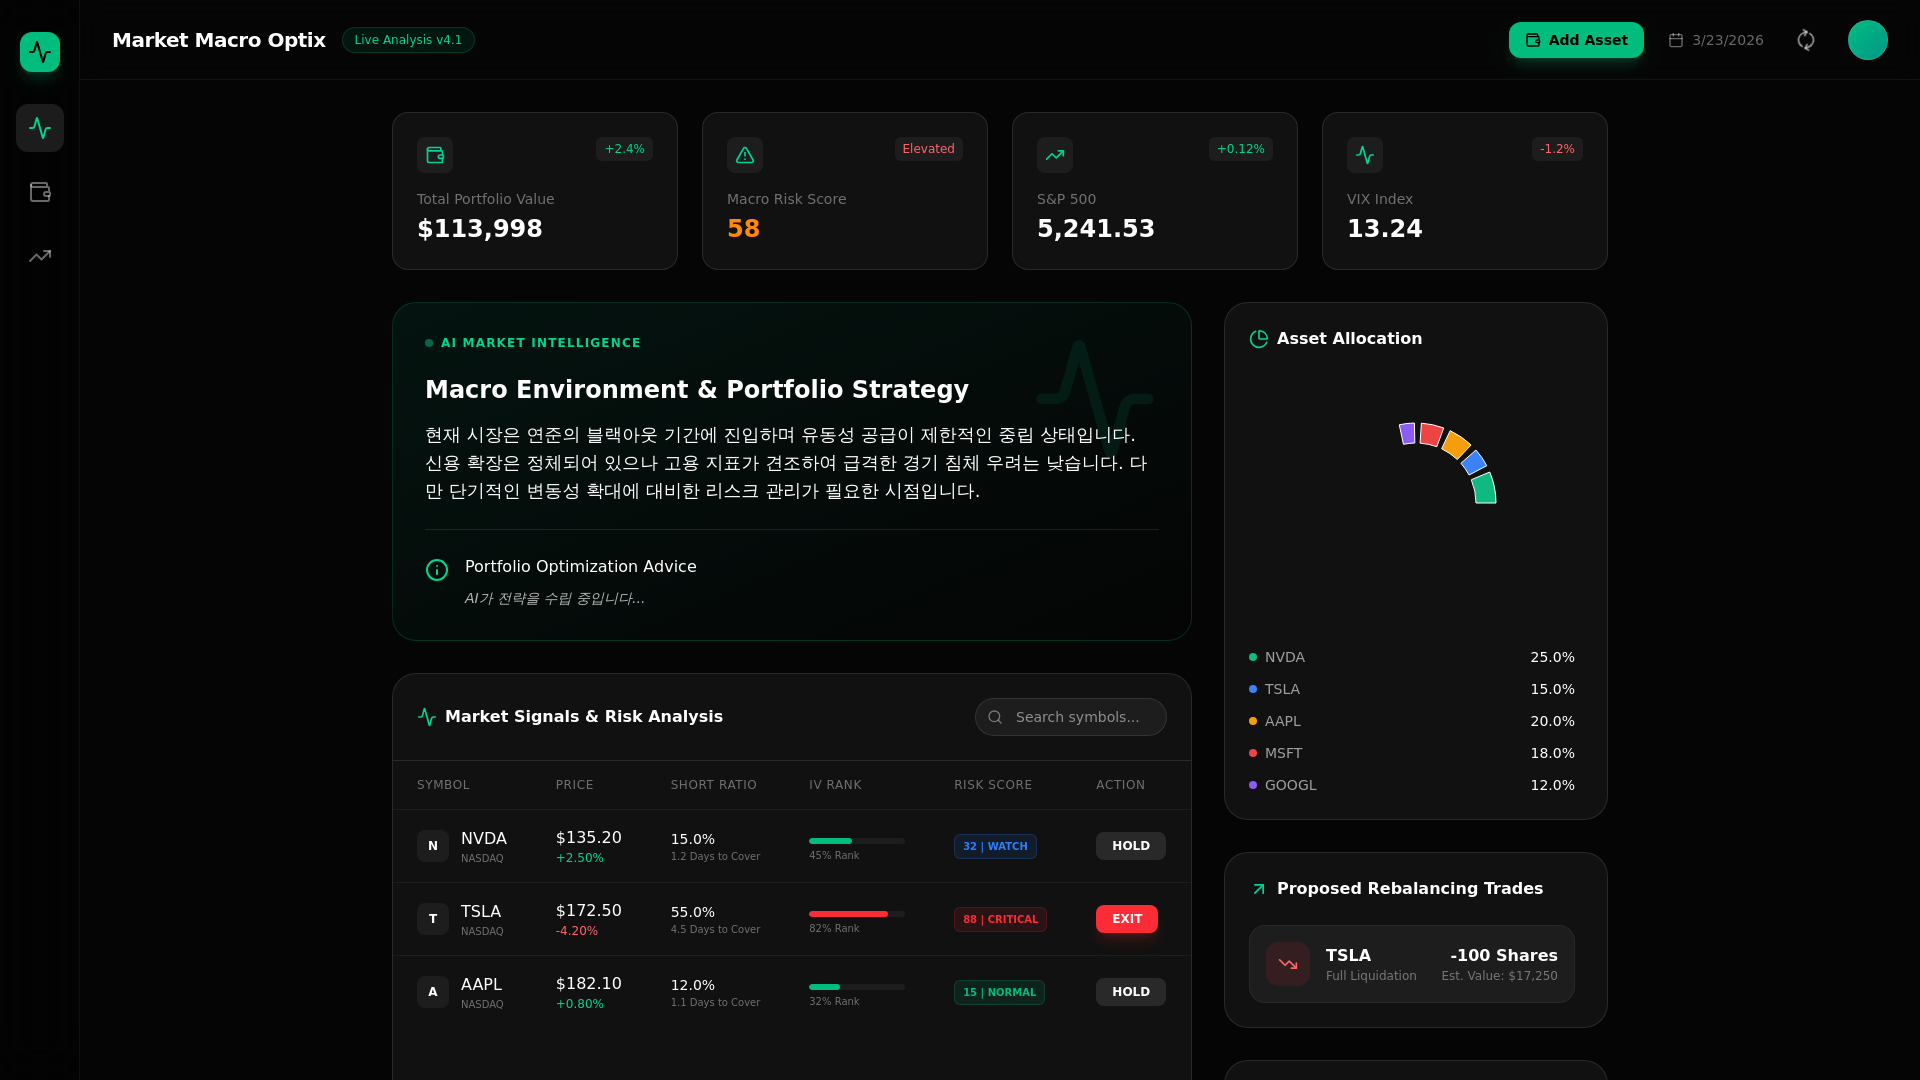Open the user avatar circle
This screenshot has height=1080, width=1920.
tap(1868, 40)
